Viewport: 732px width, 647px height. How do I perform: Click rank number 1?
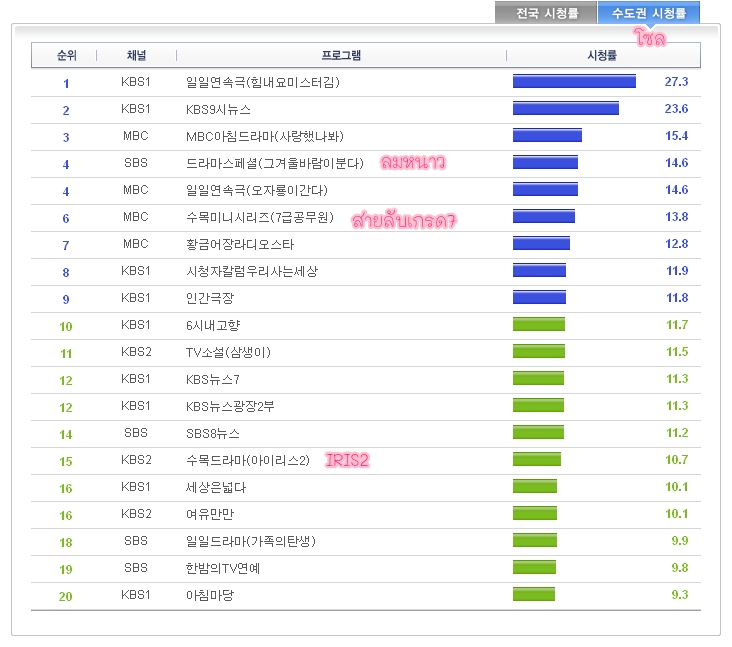(66, 84)
